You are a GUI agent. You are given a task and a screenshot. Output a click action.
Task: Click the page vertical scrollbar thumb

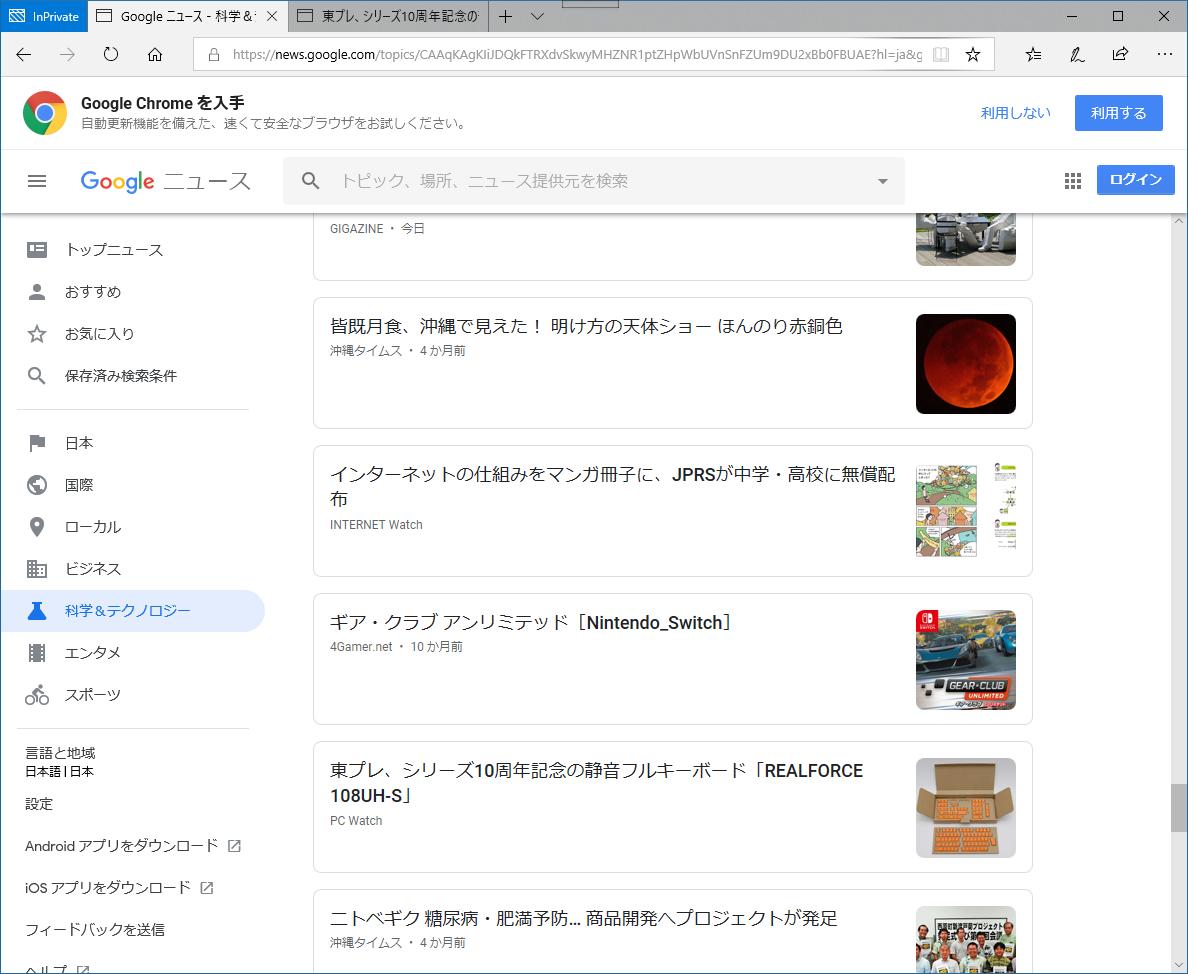(1178, 808)
